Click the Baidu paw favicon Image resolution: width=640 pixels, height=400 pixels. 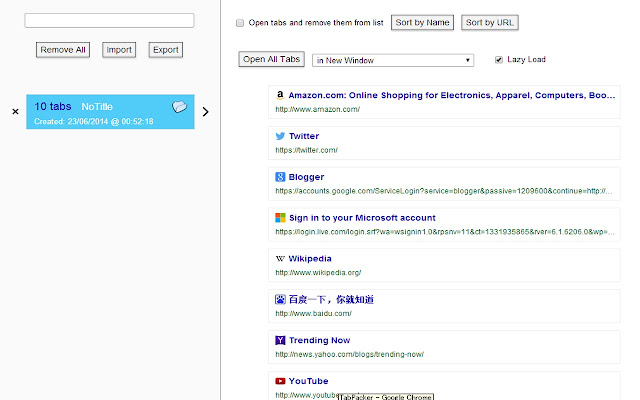pyautogui.click(x=280, y=300)
